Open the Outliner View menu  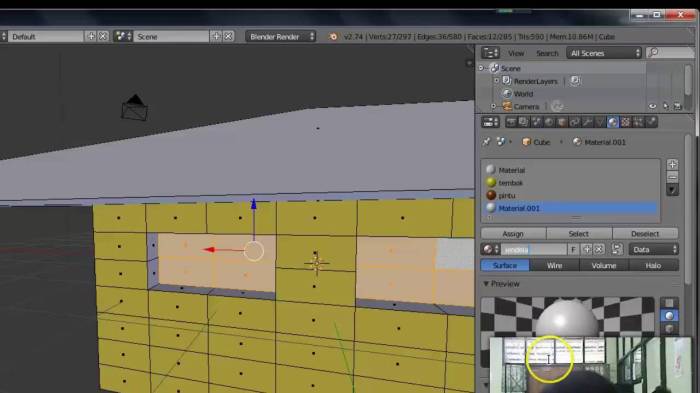(x=516, y=53)
